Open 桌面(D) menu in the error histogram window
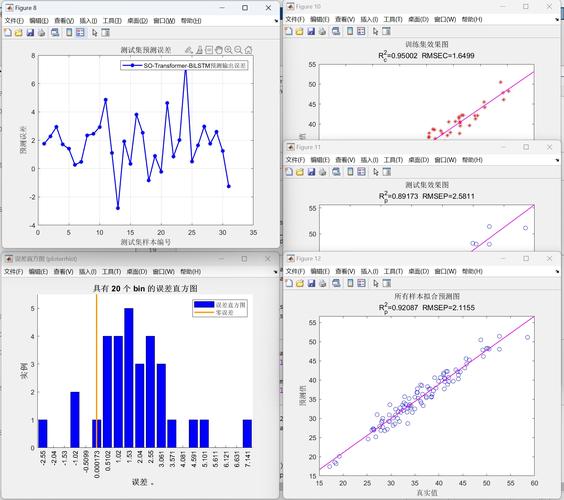 point(137,272)
